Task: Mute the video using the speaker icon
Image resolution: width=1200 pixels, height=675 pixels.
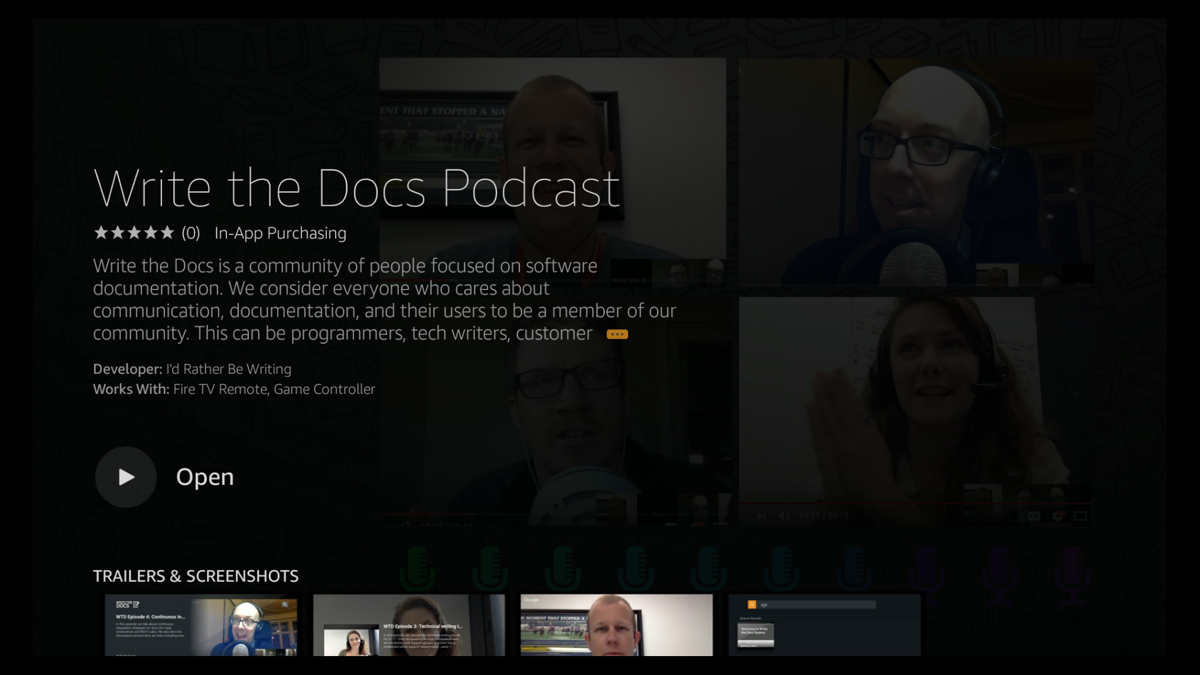Action: point(783,517)
